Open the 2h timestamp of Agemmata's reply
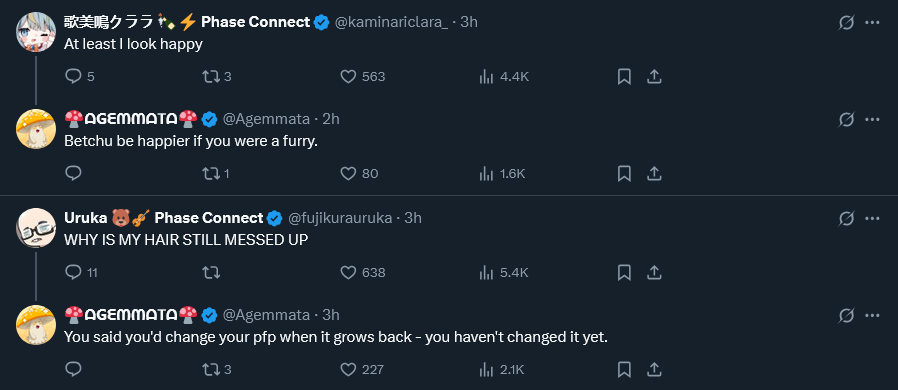898x390 pixels. click(x=331, y=119)
